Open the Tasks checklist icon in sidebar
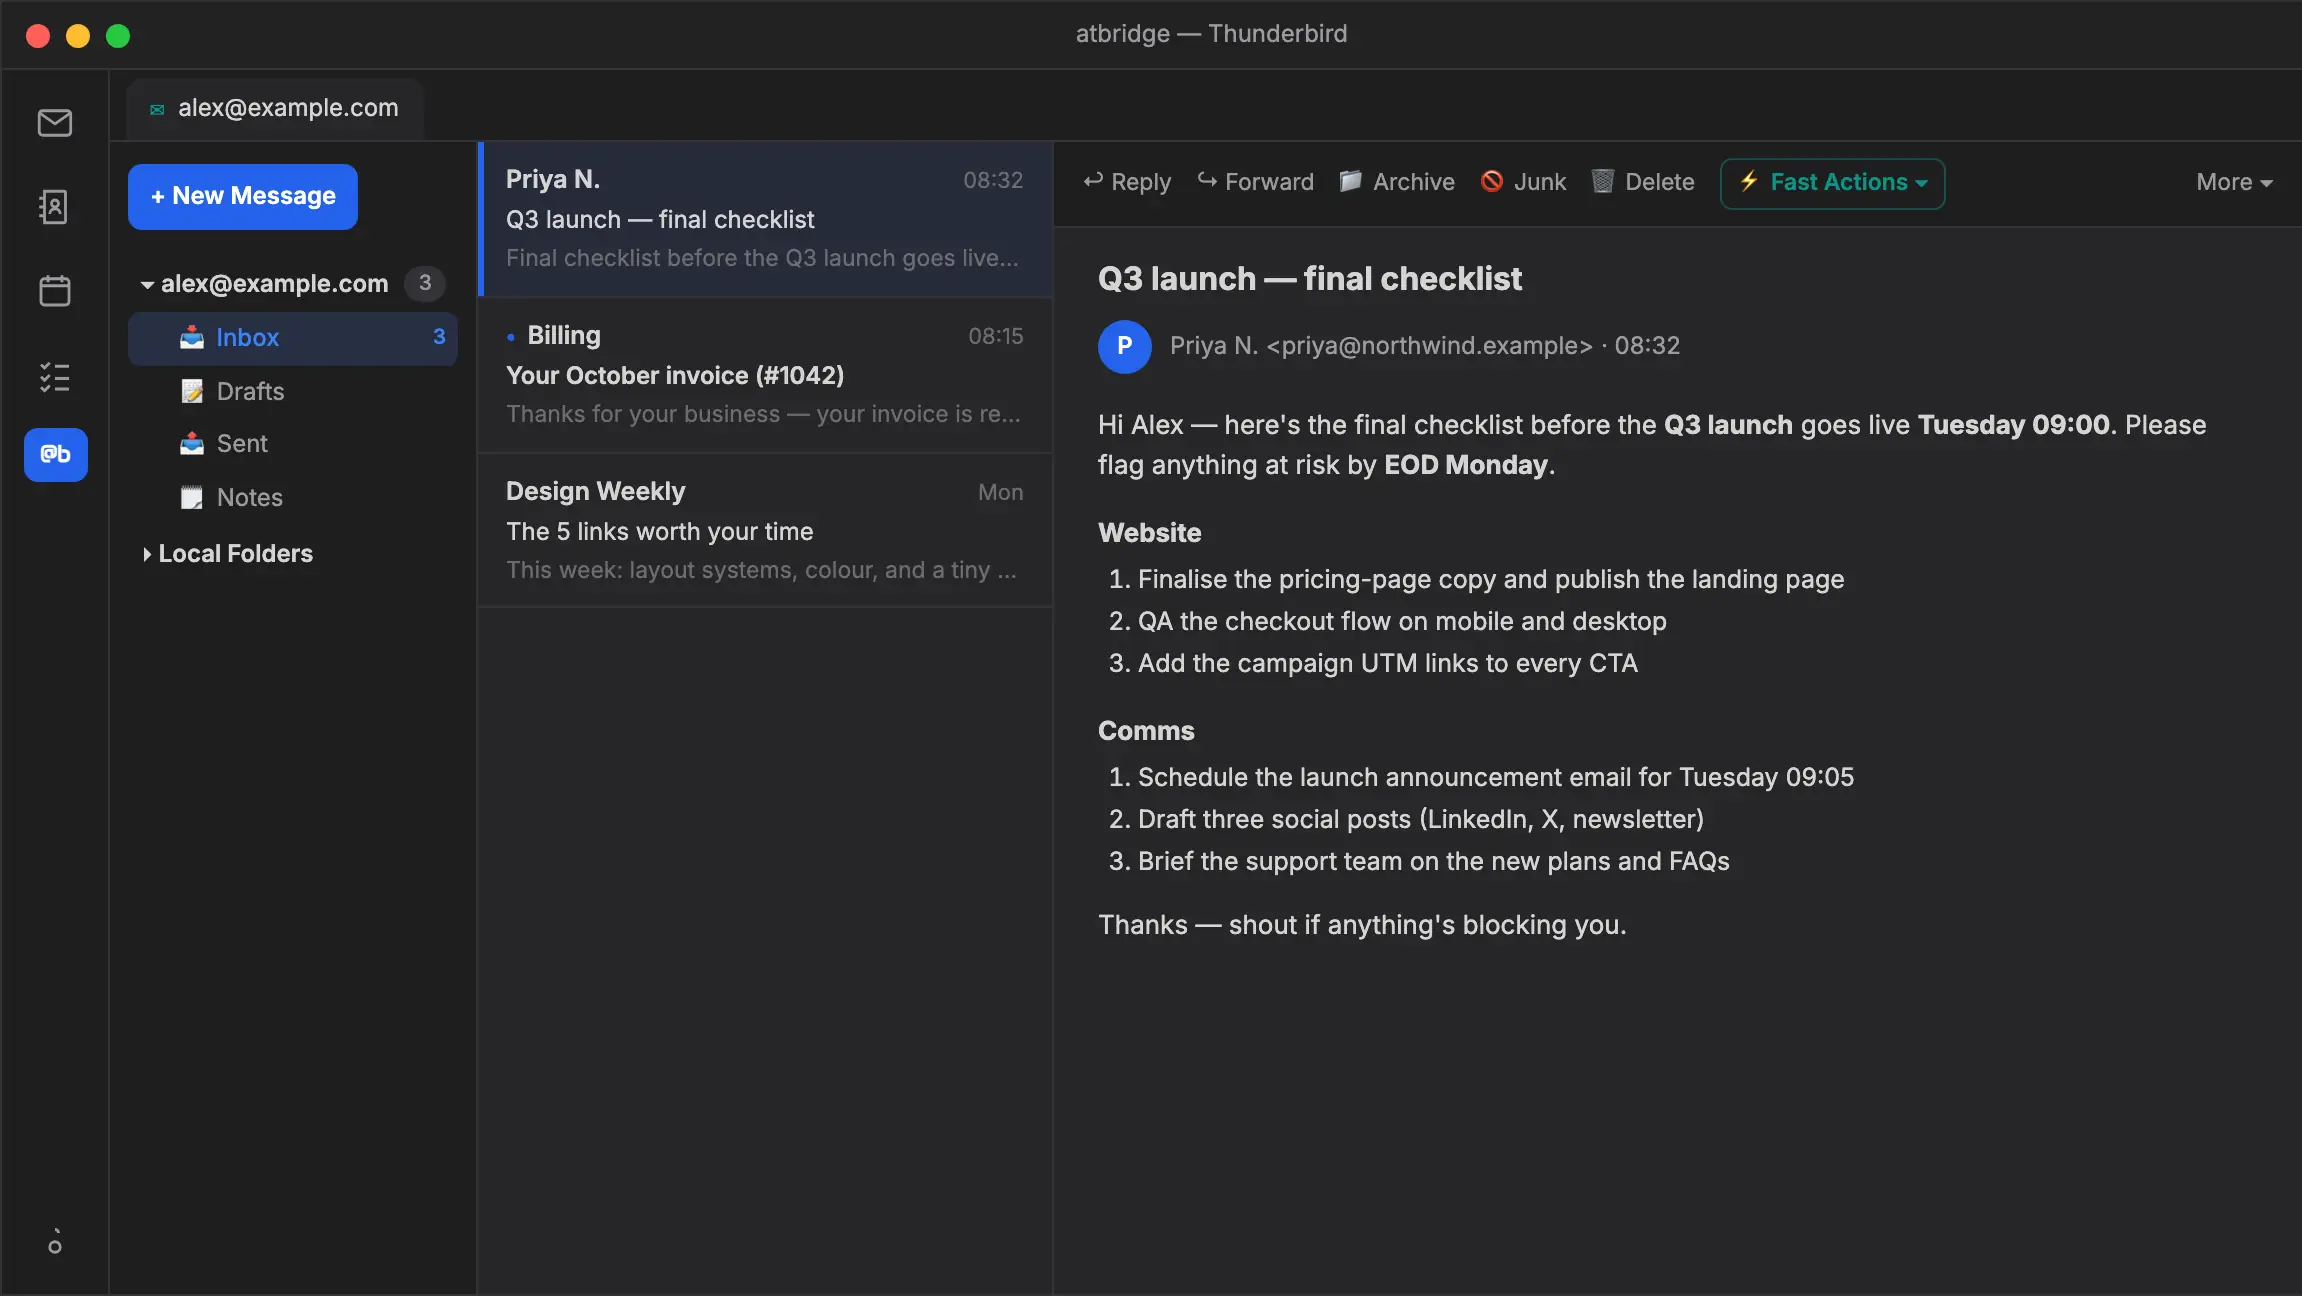The width and height of the screenshot is (2304, 1296). (55, 377)
